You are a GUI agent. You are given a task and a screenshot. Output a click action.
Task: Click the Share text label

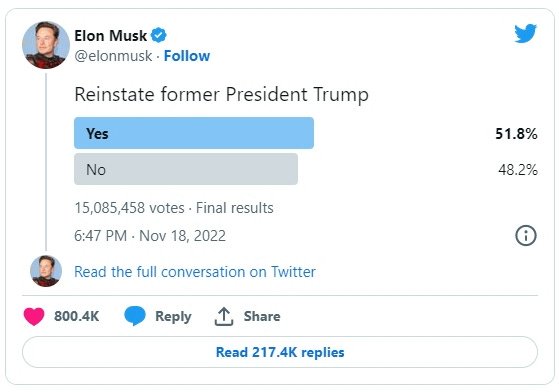tap(262, 316)
